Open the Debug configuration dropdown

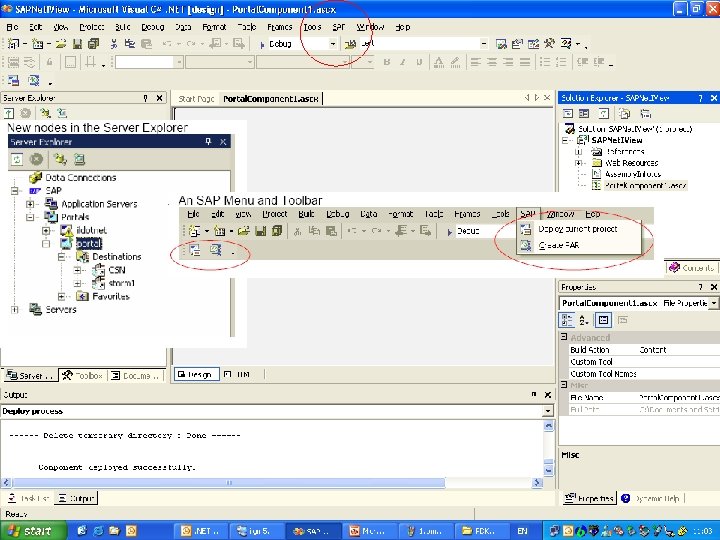coord(332,44)
